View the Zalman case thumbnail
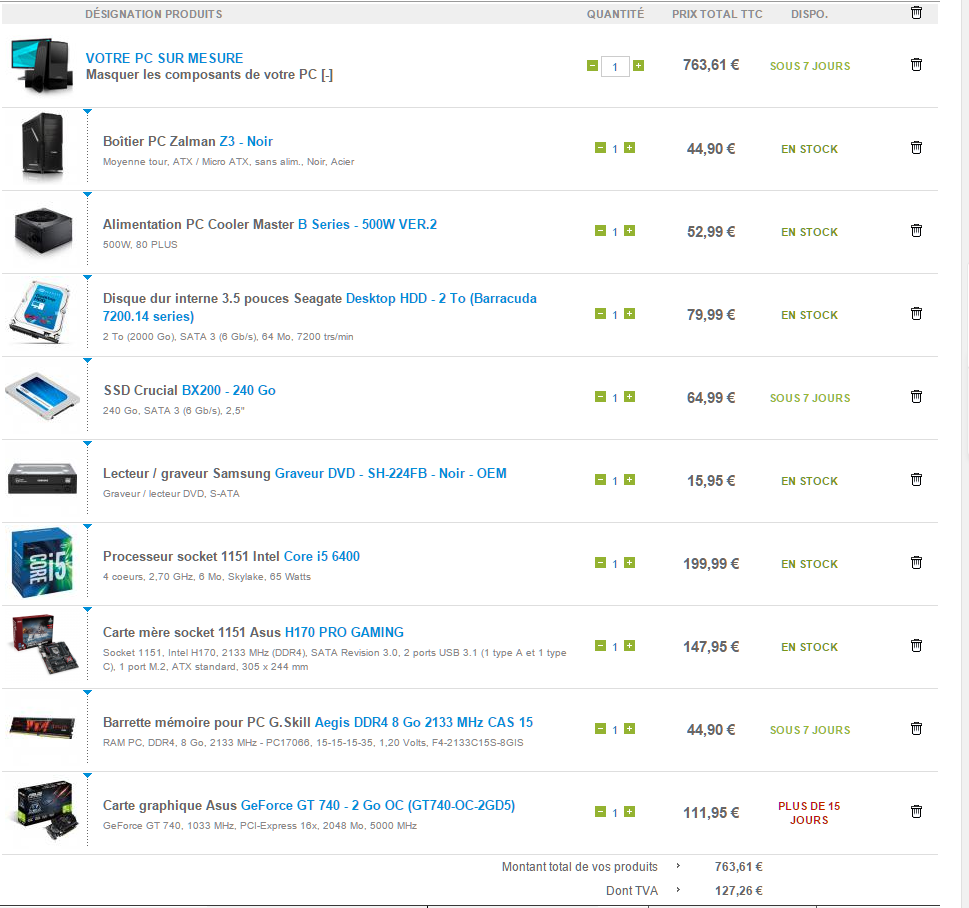This screenshot has height=908, width=969. (x=42, y=147)
